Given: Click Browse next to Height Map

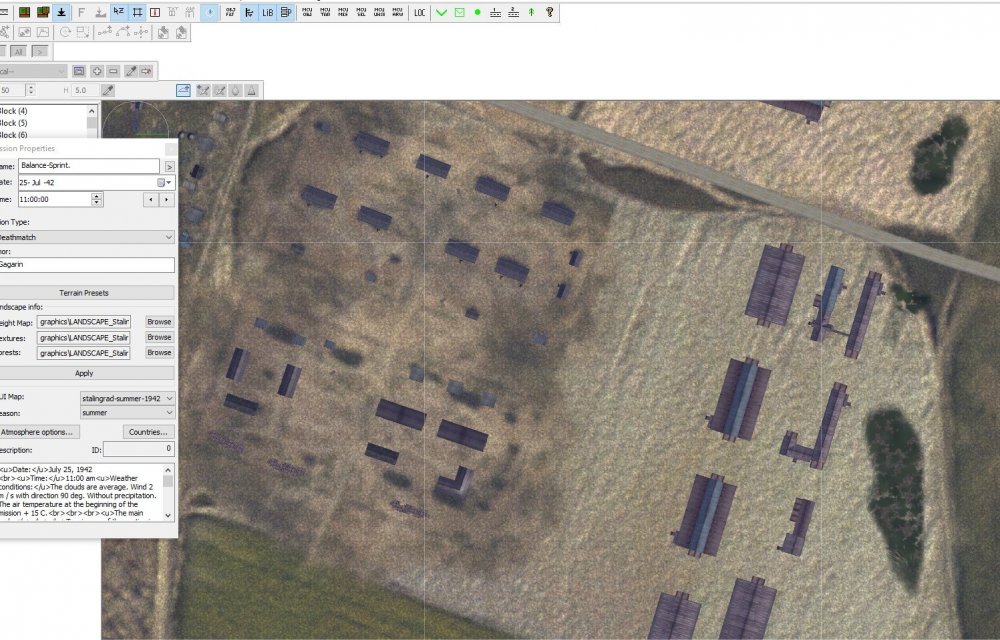Looking at the screenshot, I should coord(159,322).
